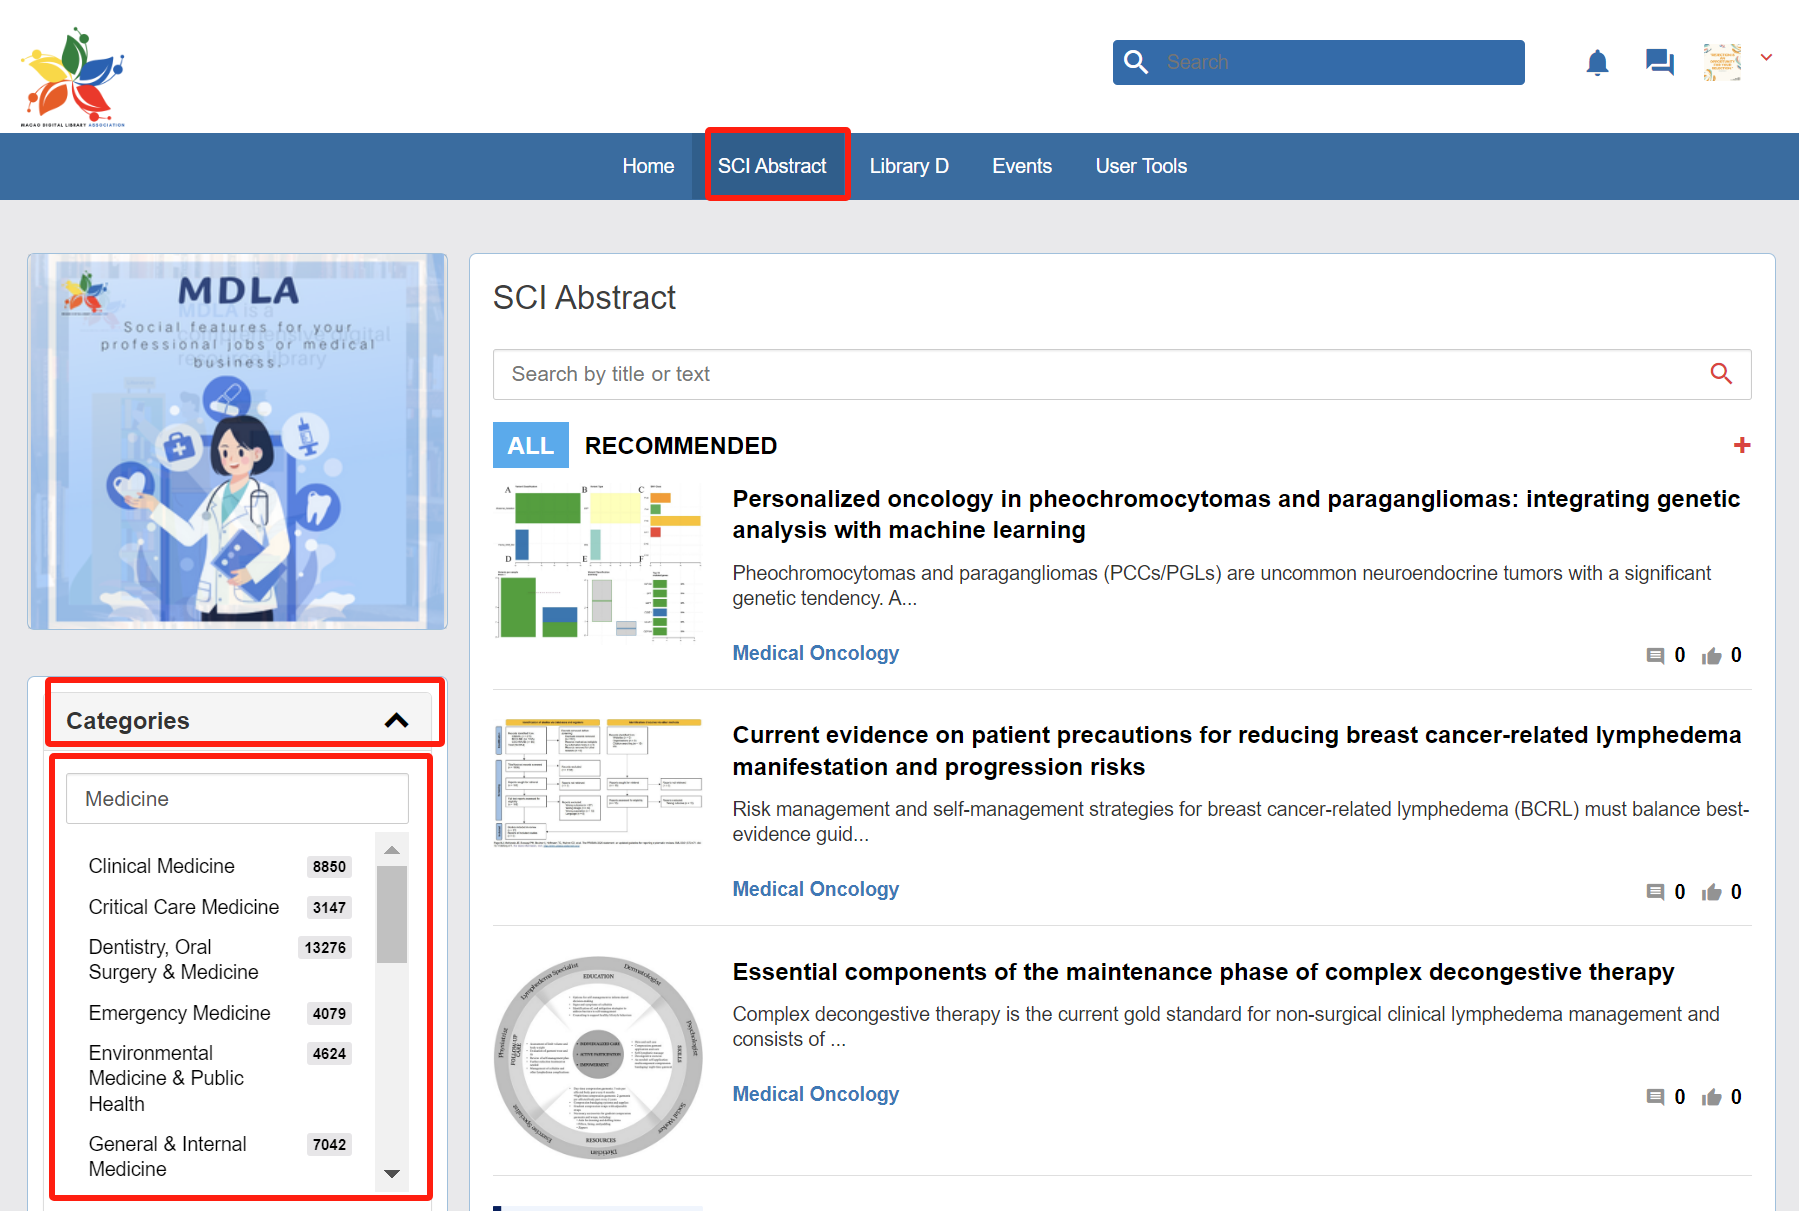
Task: Click thumbs-up on decongestive therapy article
Action: click(x=1712, y=1097)
